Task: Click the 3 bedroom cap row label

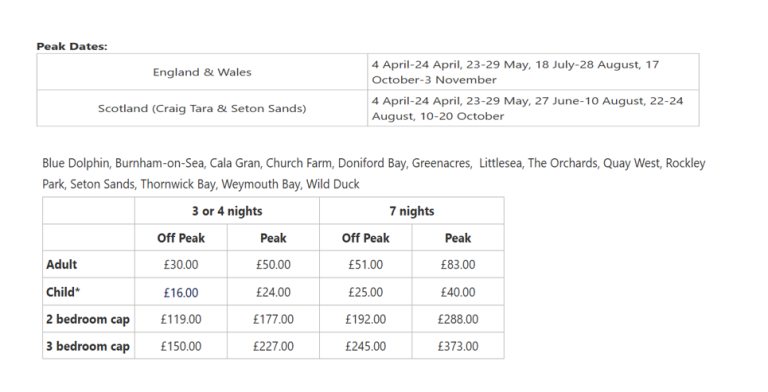Action: click(x=88, y=346)
